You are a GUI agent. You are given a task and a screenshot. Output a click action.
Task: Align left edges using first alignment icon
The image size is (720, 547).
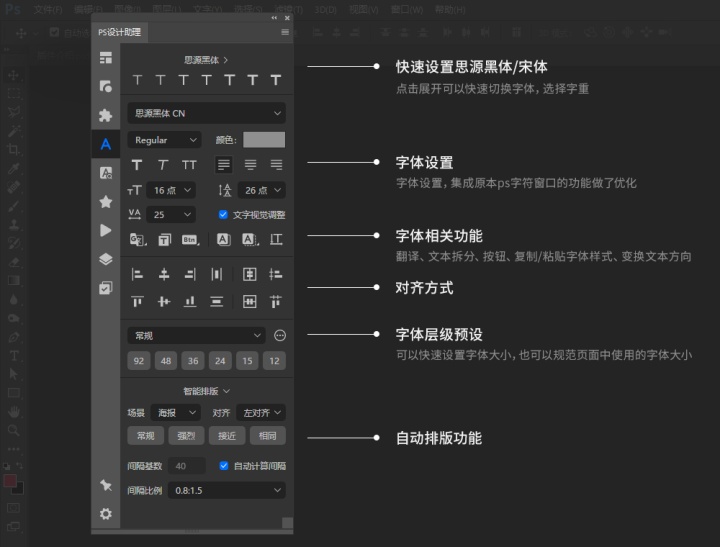137,274
